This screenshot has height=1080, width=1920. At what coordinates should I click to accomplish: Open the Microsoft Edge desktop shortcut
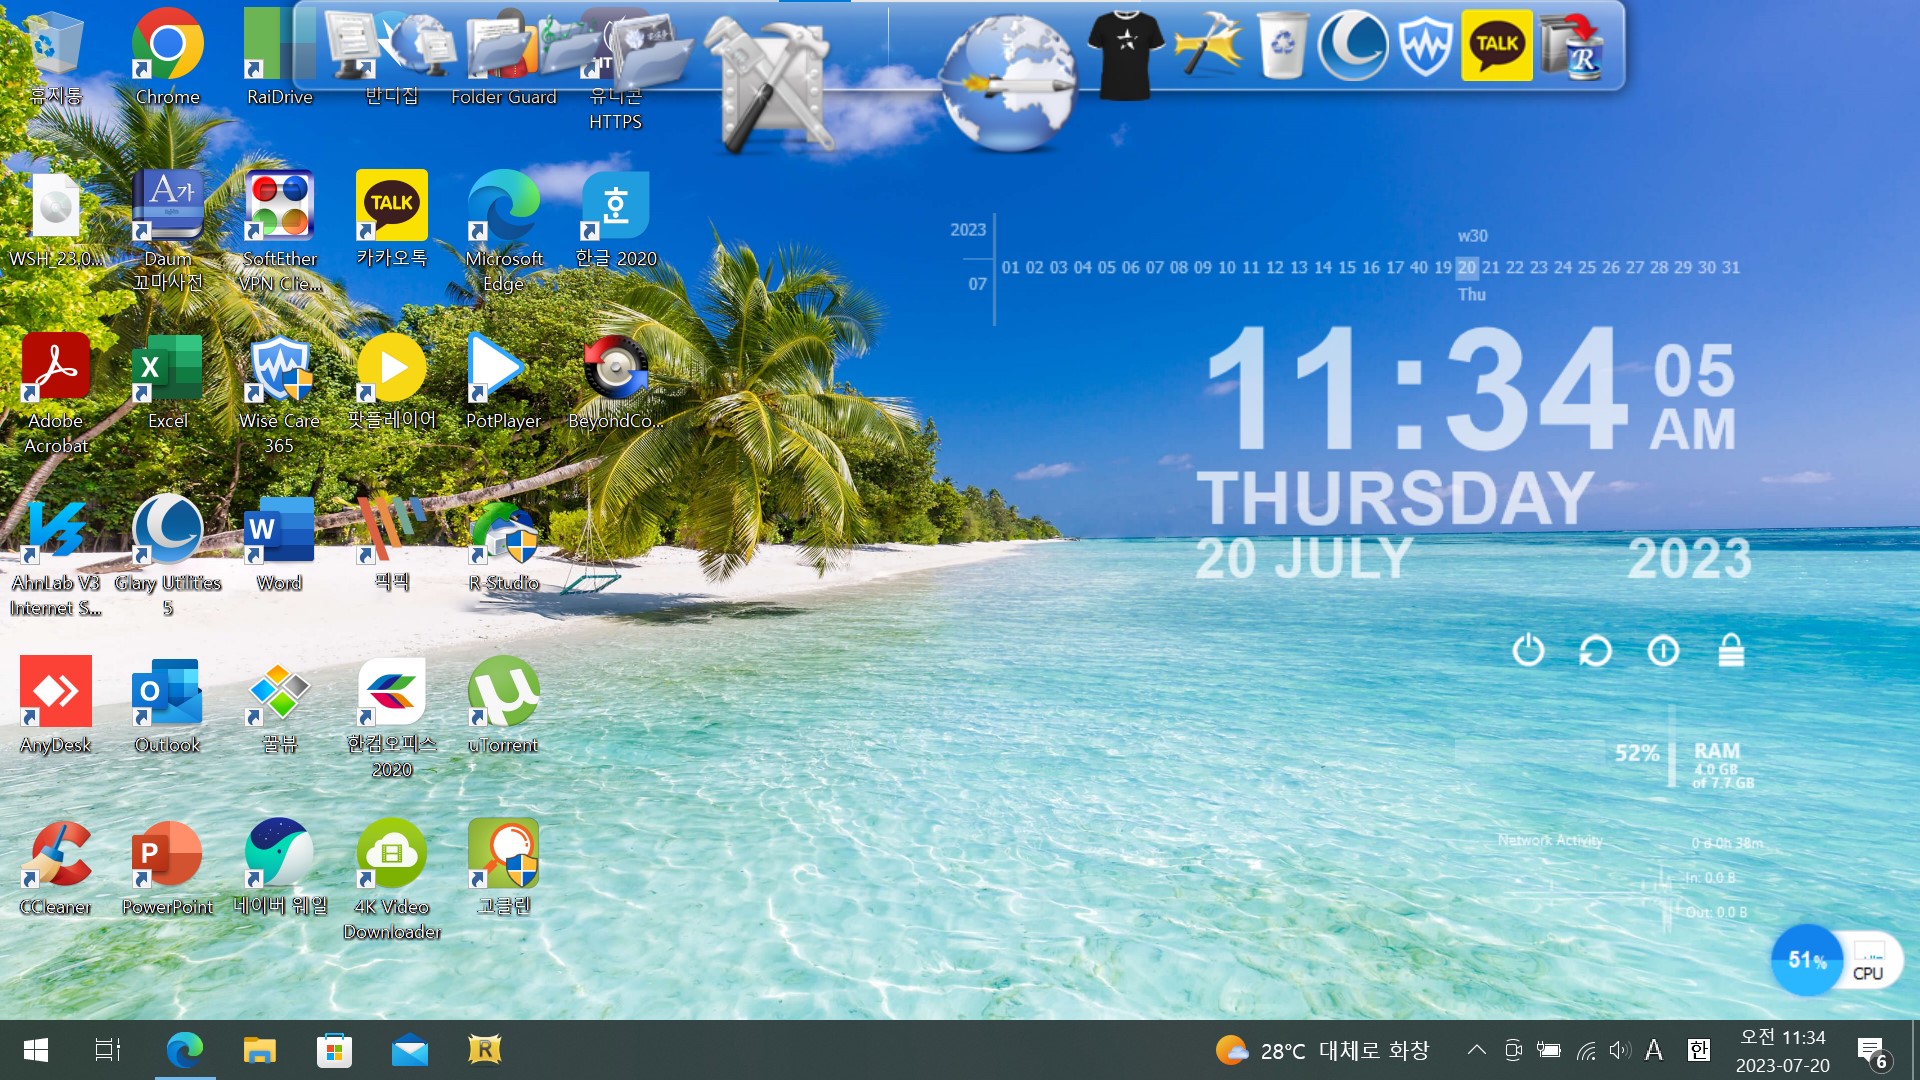[503, 207]
